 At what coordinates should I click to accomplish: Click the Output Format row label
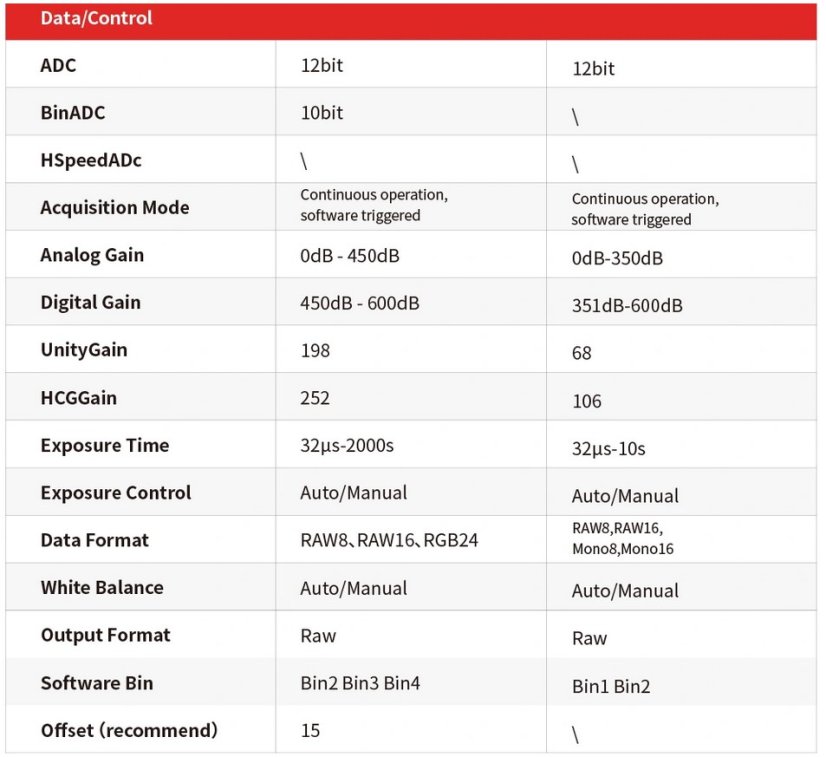pyautogui.click(x=105, y=635)
